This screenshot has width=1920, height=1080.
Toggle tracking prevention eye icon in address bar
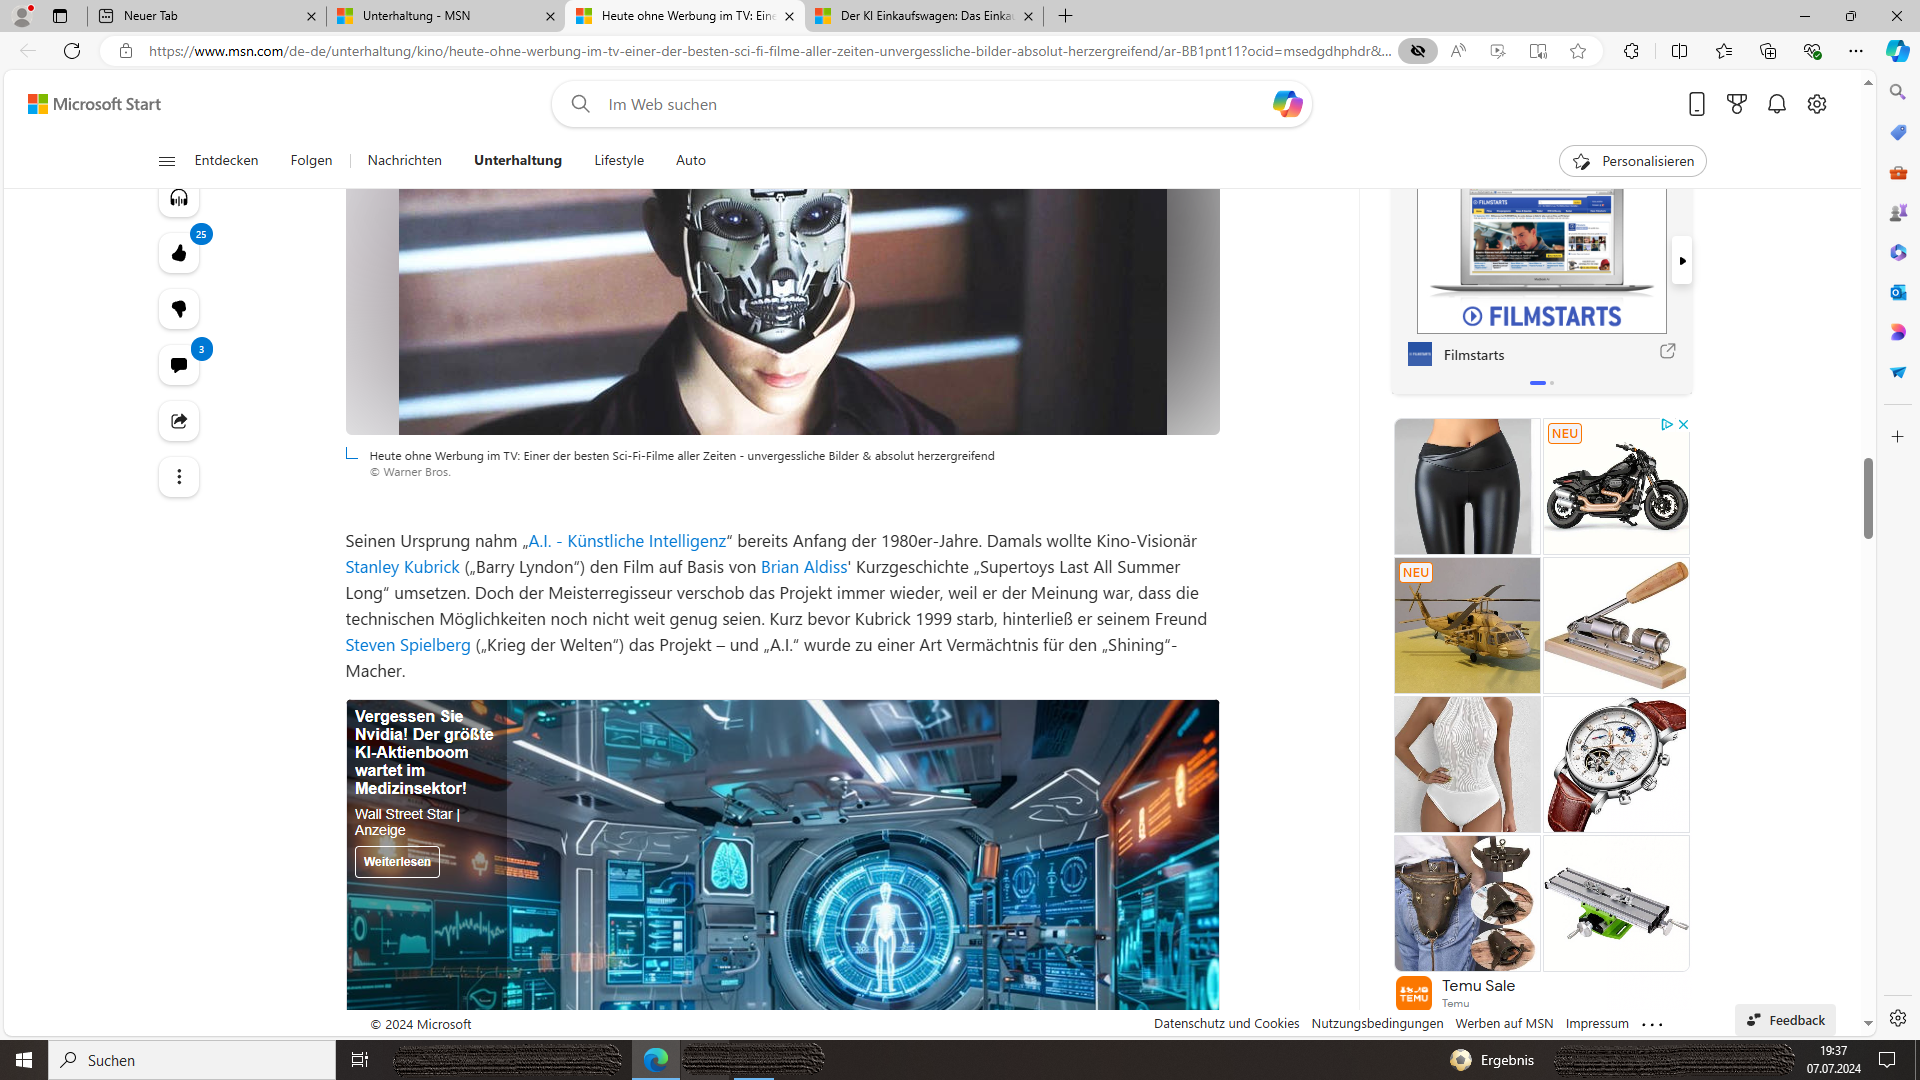coord(1418,51)
